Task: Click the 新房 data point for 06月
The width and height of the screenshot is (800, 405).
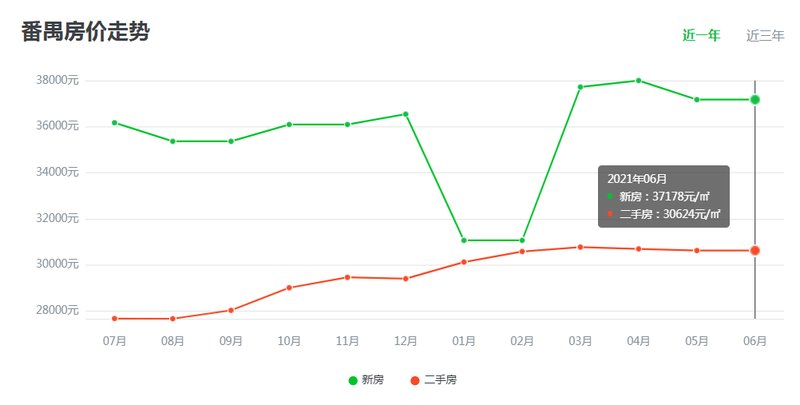Action: point(755,99)
